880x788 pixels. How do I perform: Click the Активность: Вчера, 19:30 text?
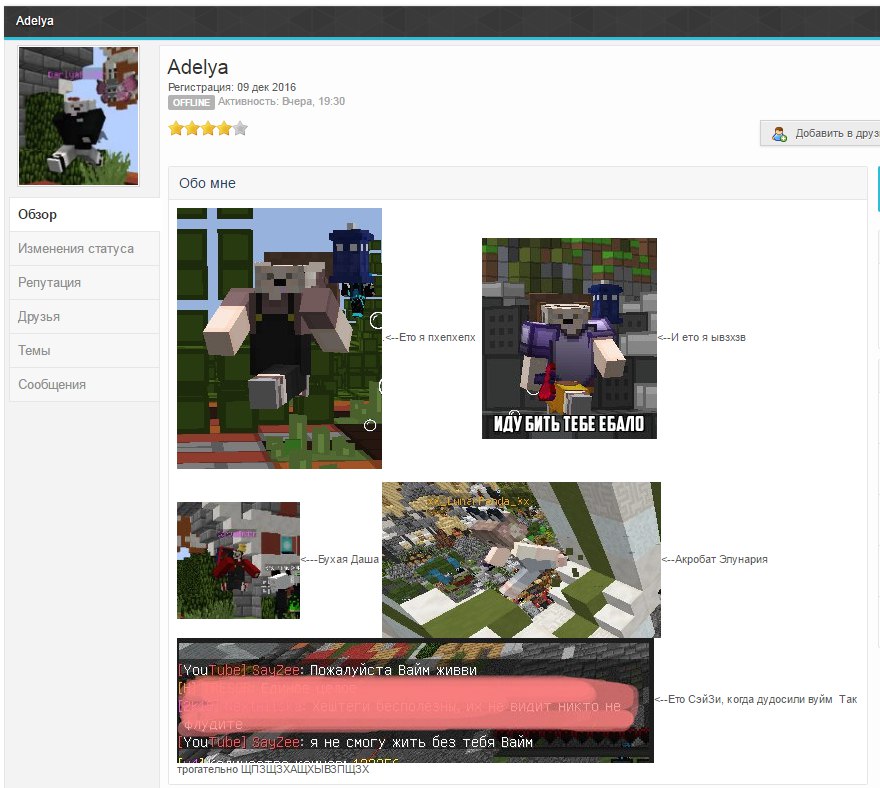pos(281,102)
